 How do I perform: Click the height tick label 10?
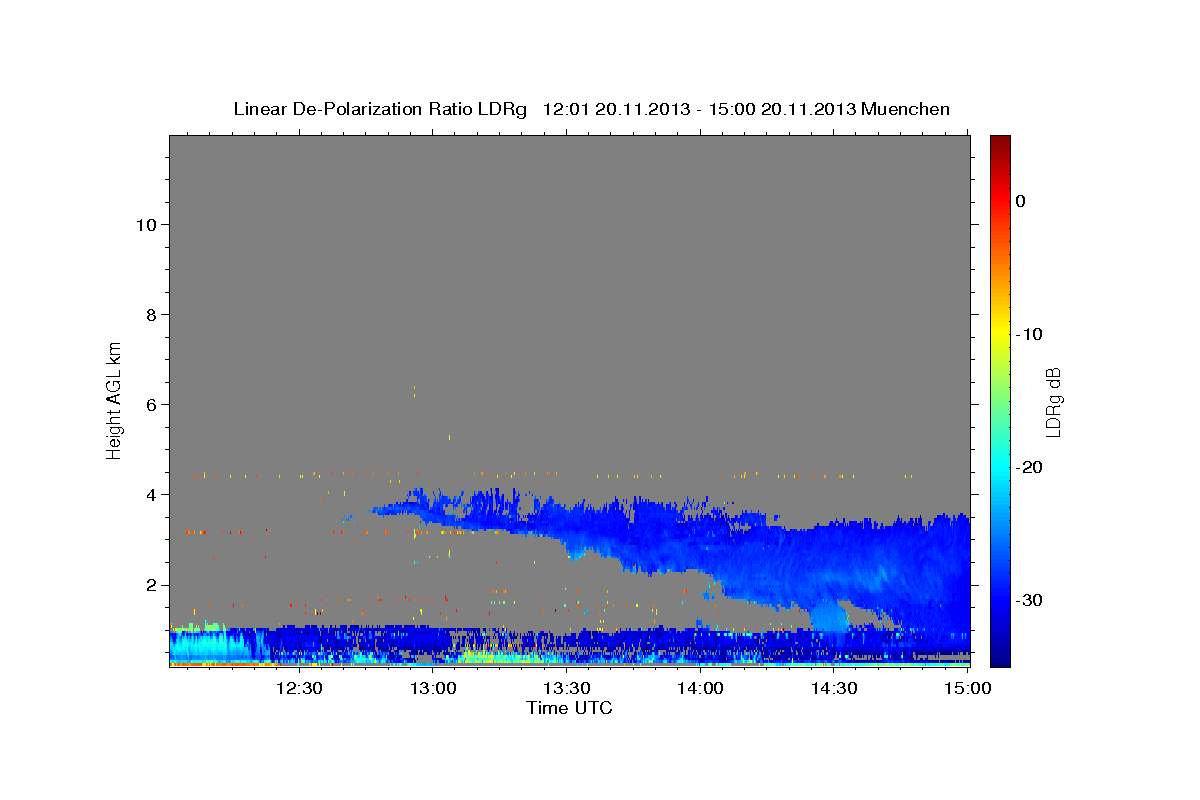click(x=145, y=224)
